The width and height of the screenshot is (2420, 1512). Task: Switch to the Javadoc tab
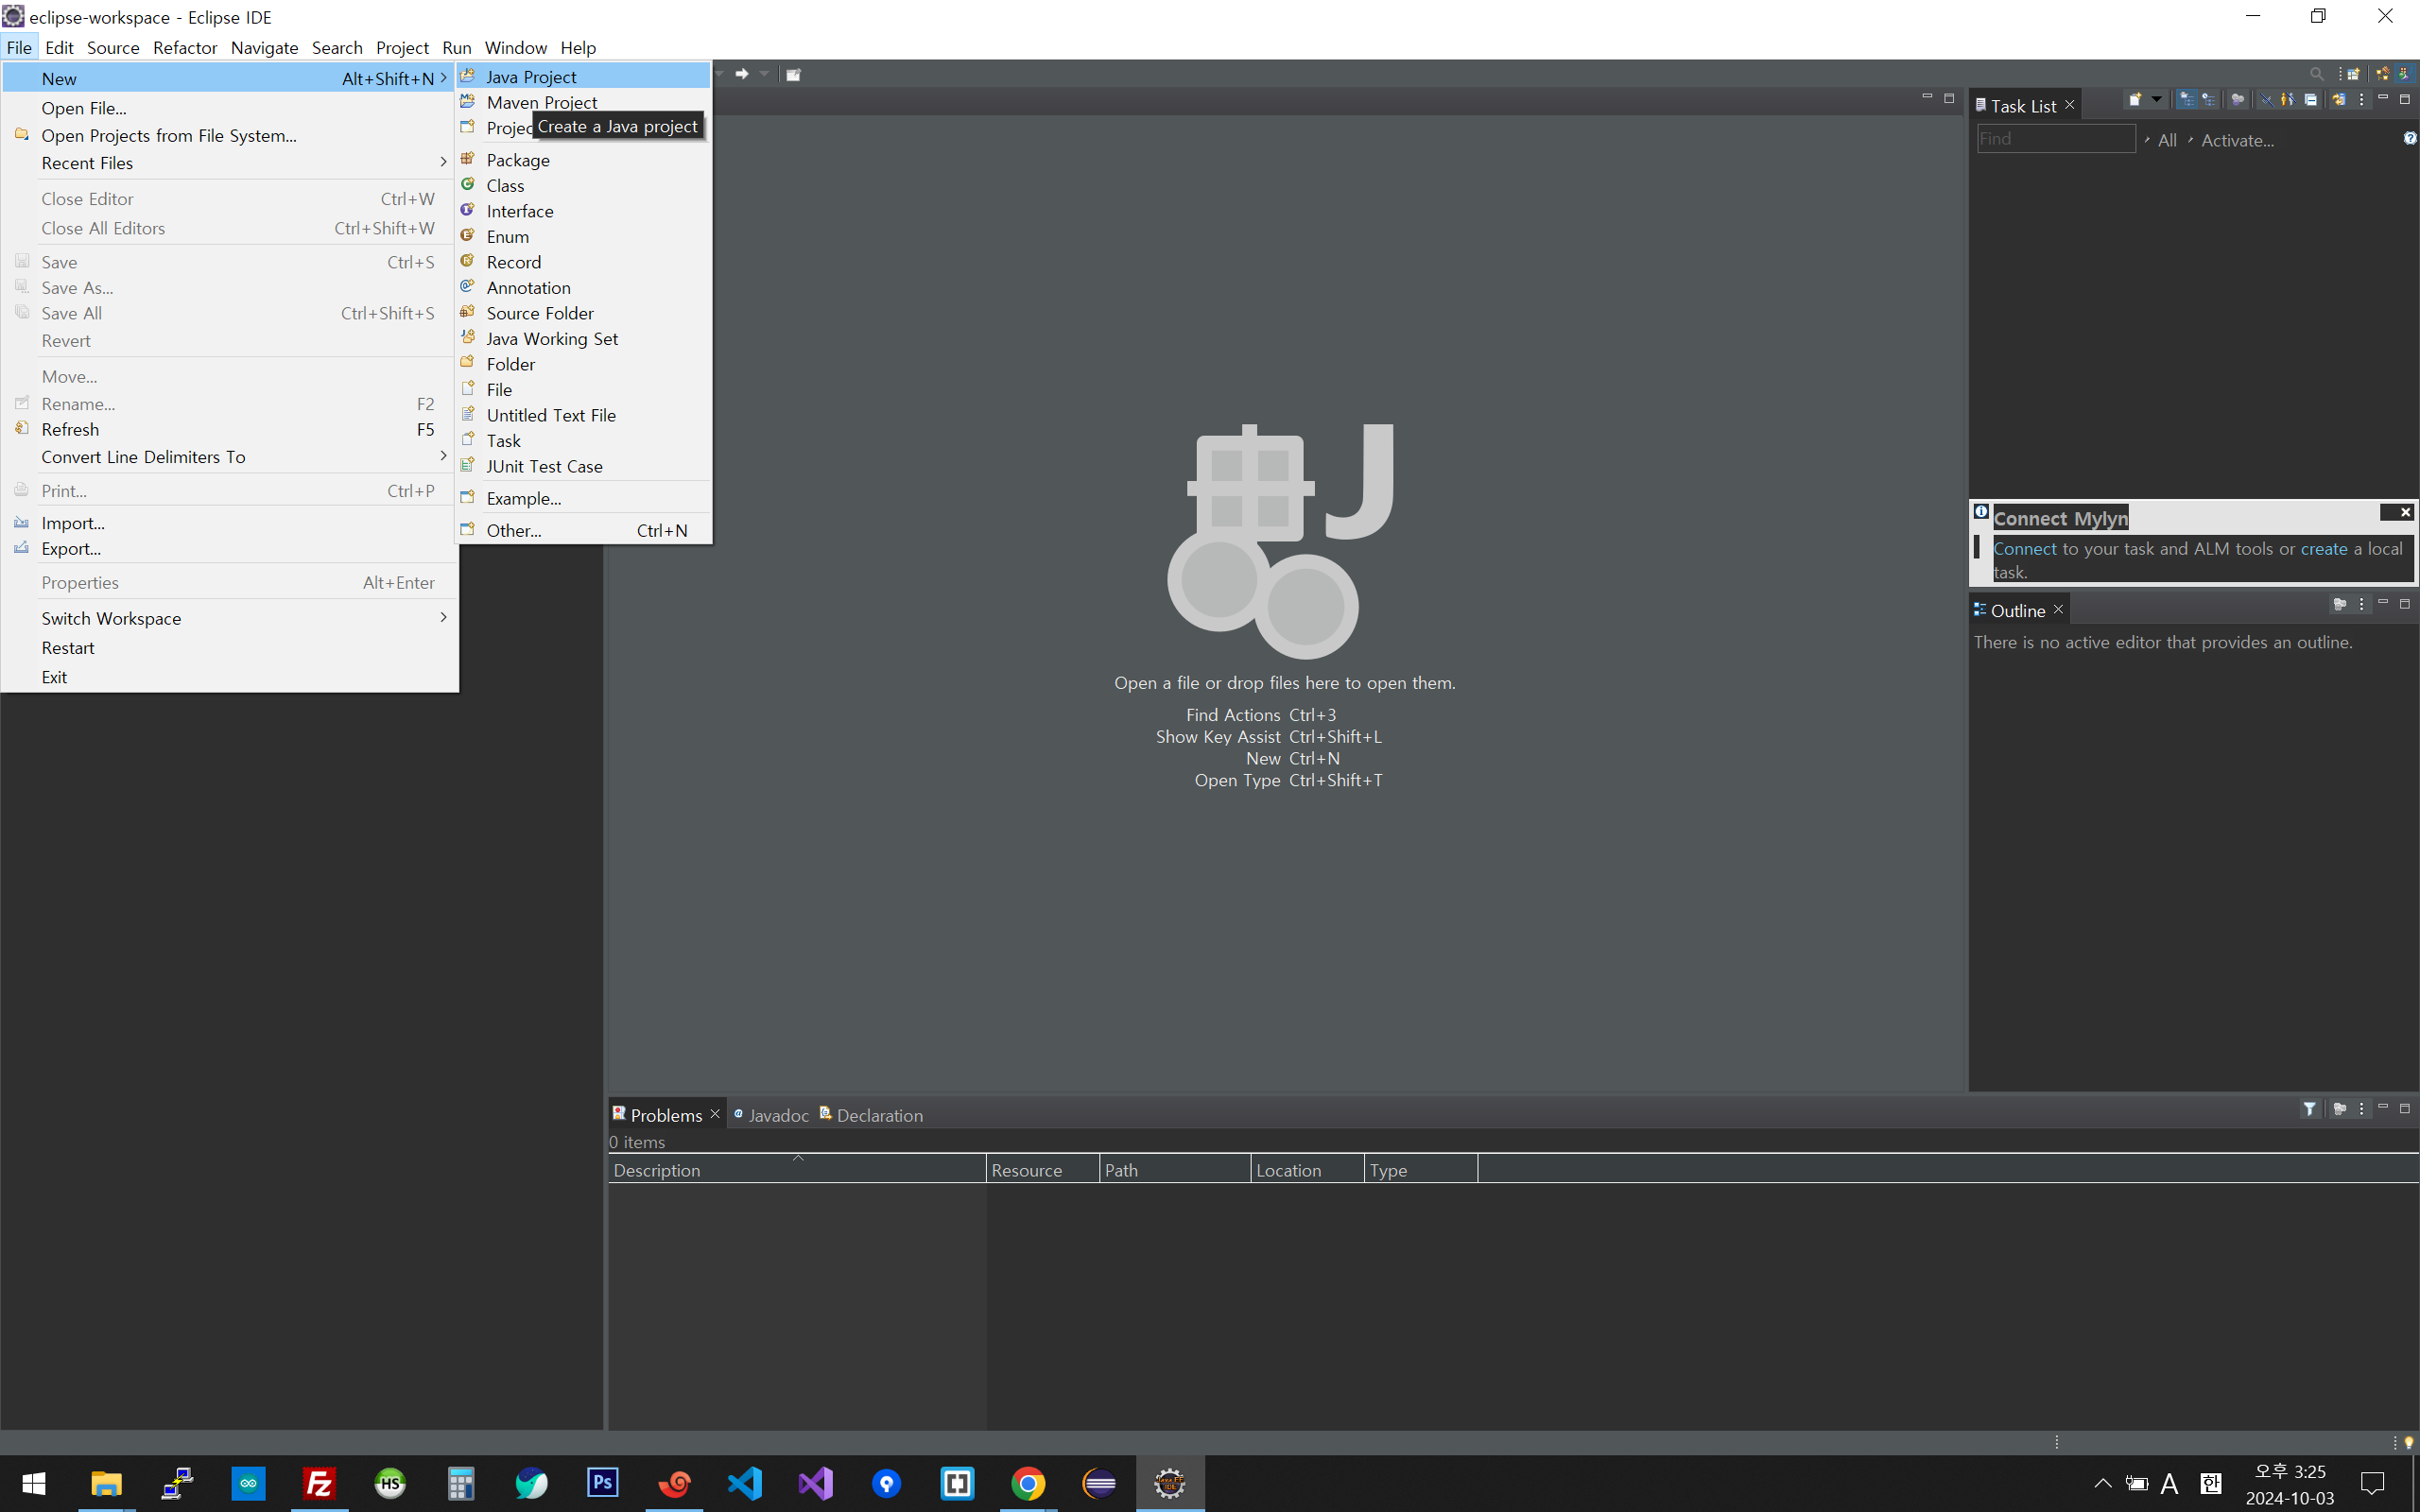click(x=777, y=1115)
